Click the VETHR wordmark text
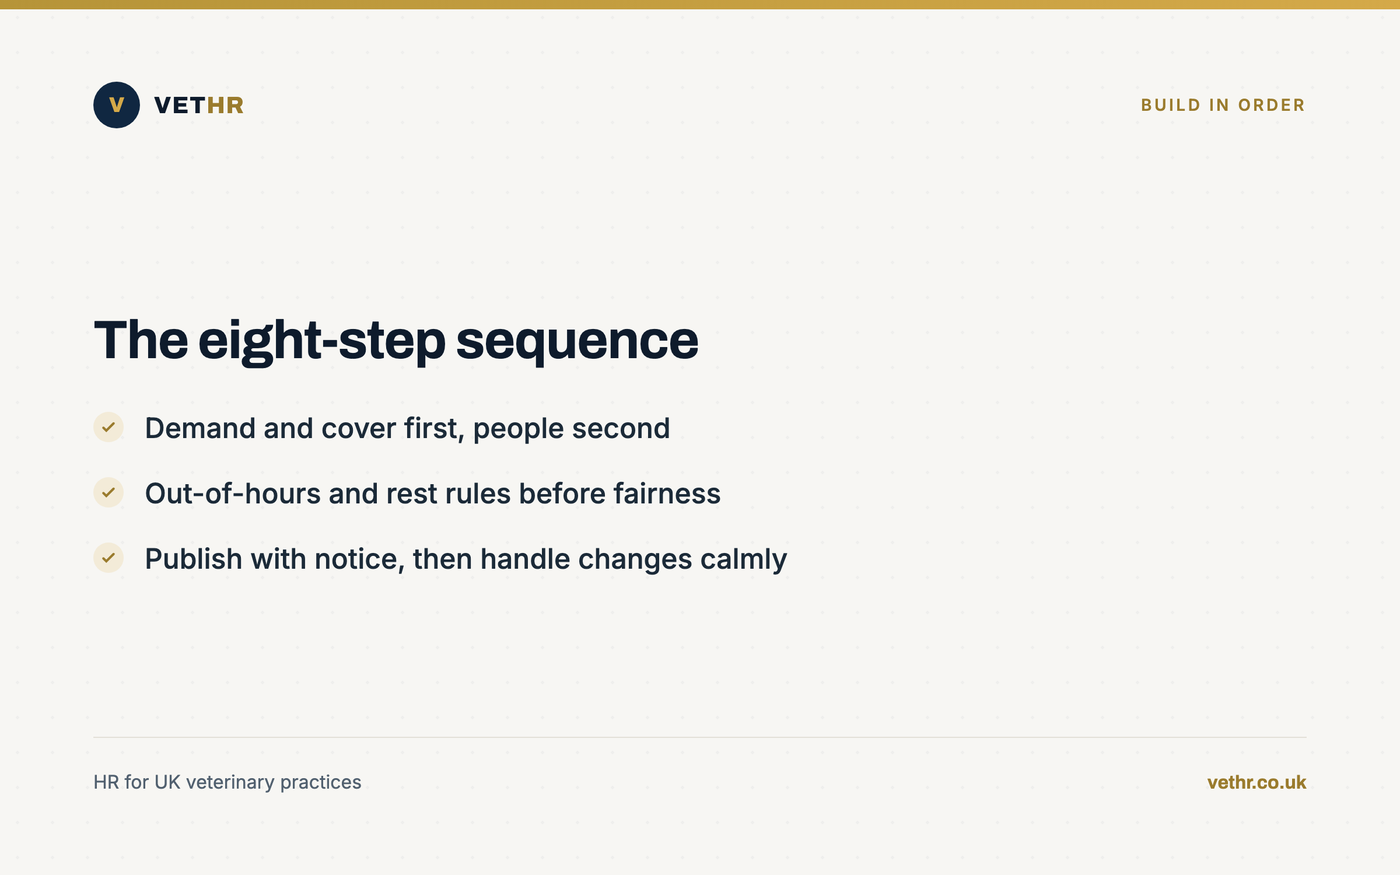This screenshot has height=875, width=1400. (x=199, y=105)
